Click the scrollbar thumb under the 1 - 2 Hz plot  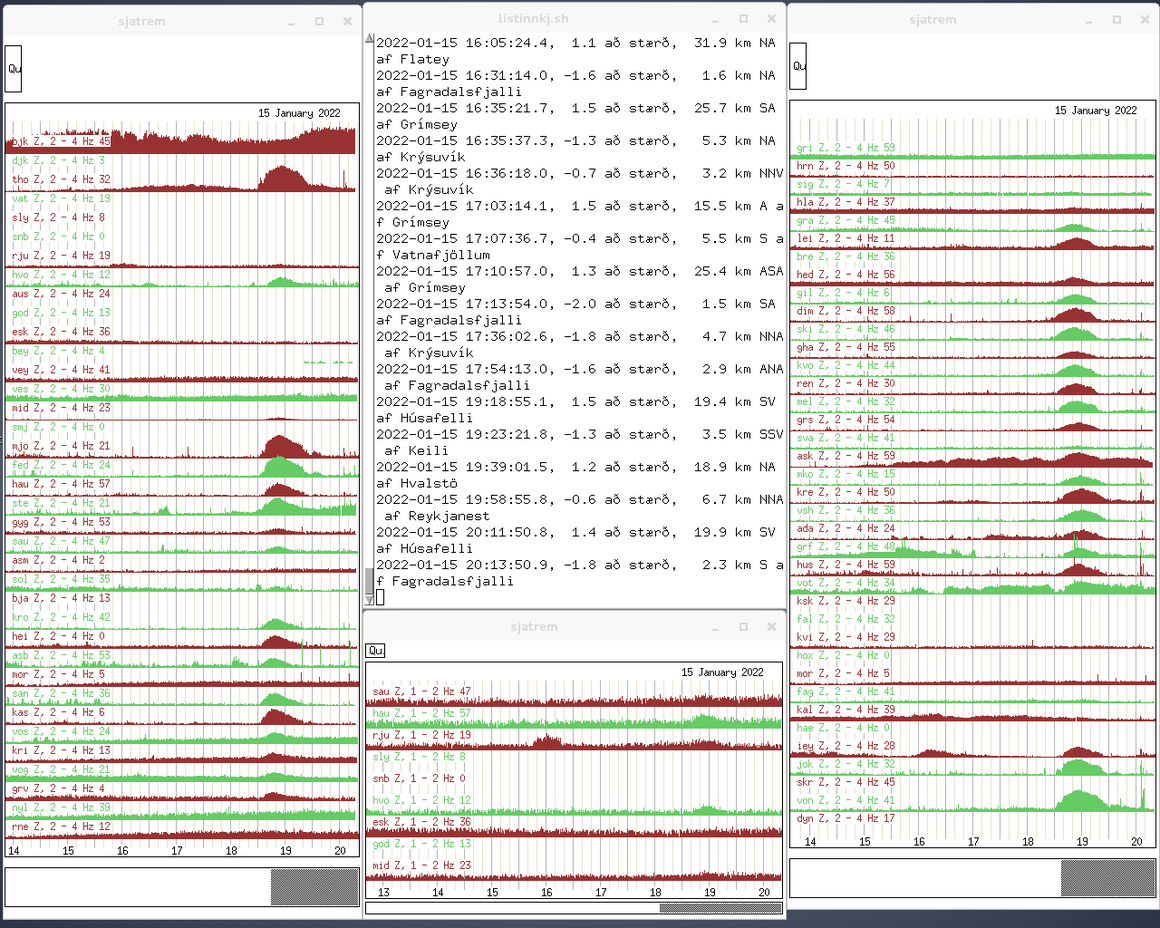(720, 909)
